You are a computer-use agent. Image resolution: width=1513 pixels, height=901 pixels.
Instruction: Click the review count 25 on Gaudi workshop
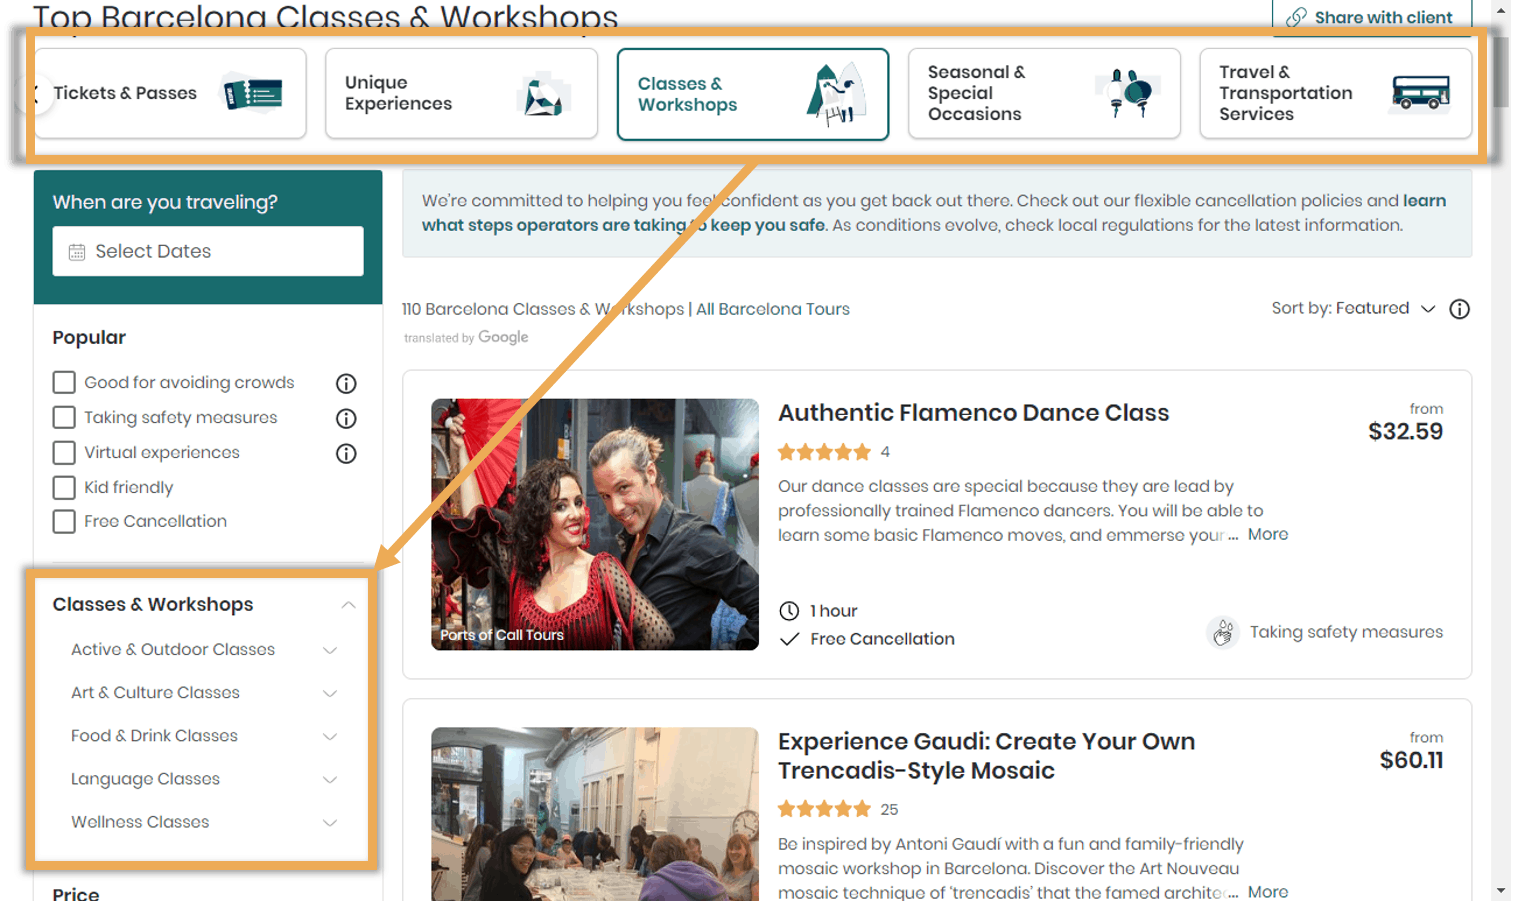click(889, 809)
